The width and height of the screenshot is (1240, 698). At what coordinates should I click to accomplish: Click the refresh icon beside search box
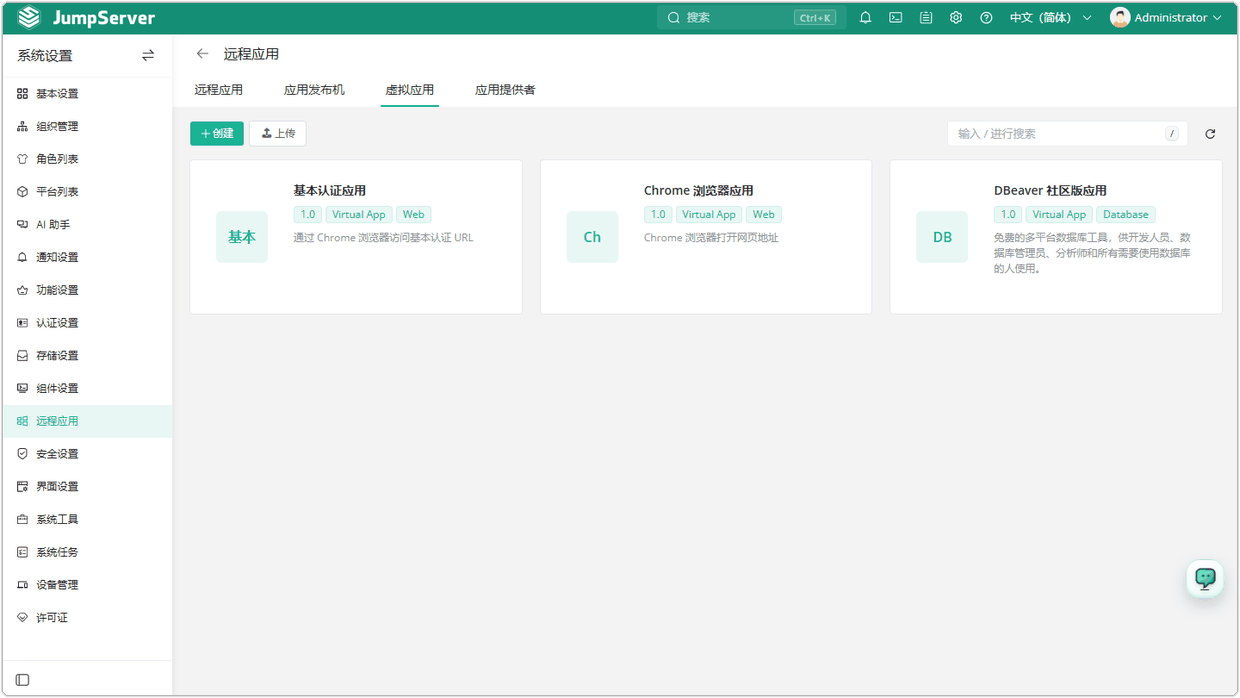1210,134
